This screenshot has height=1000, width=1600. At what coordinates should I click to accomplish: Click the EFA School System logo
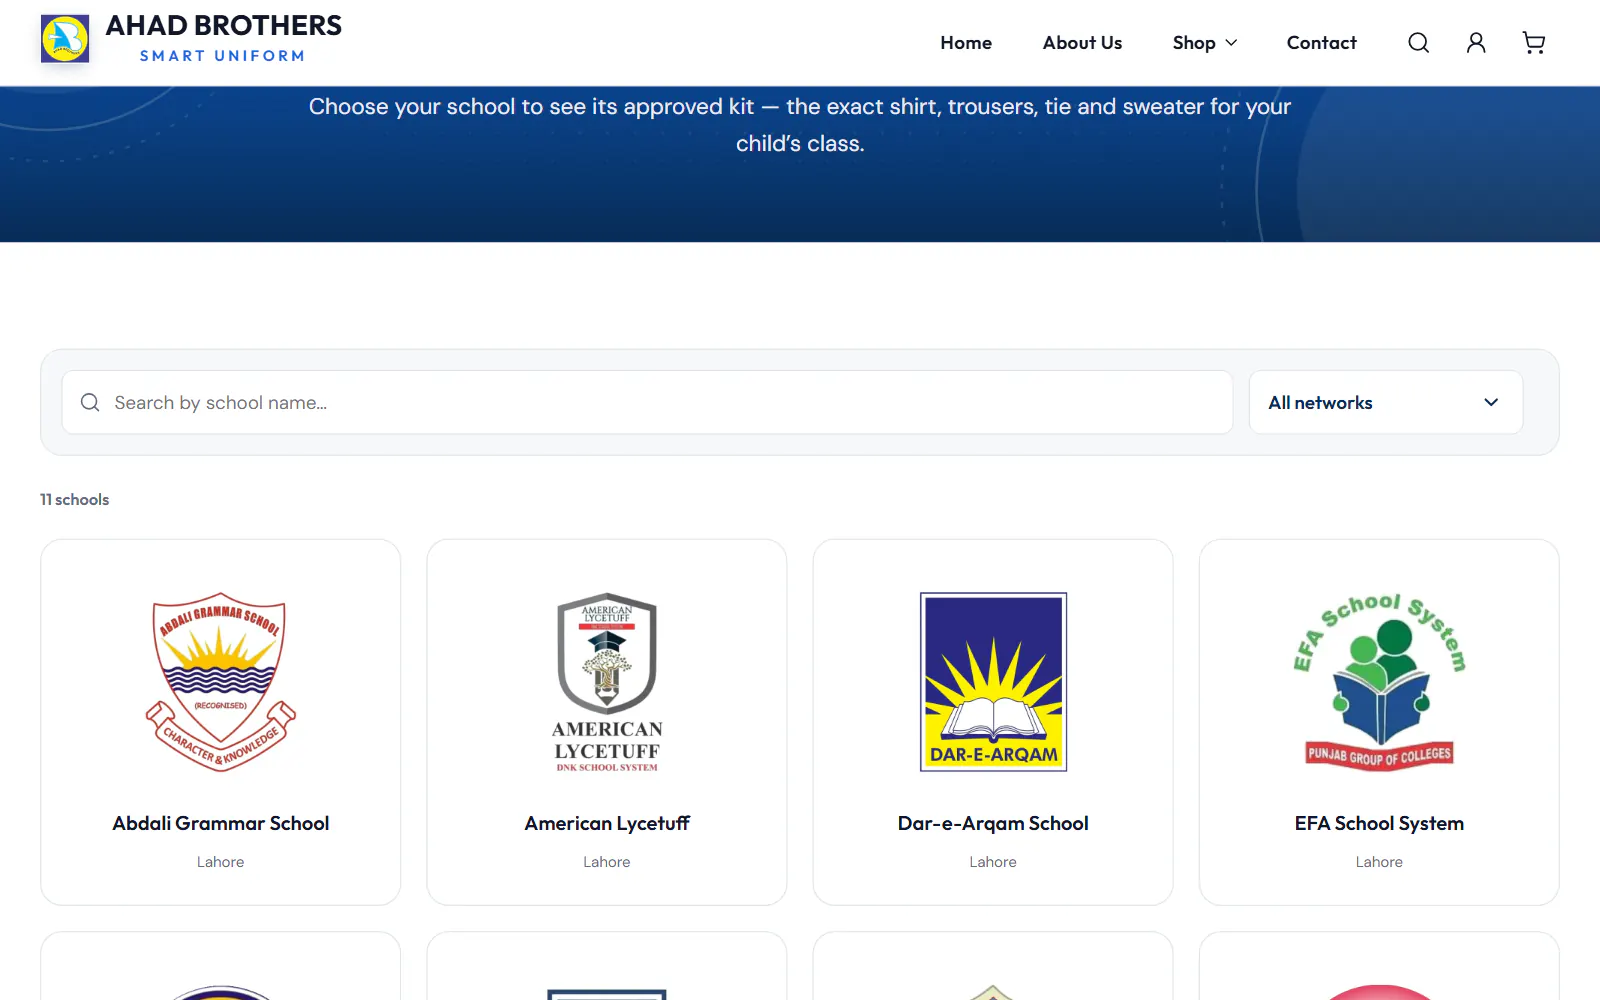pos(1379,682)
